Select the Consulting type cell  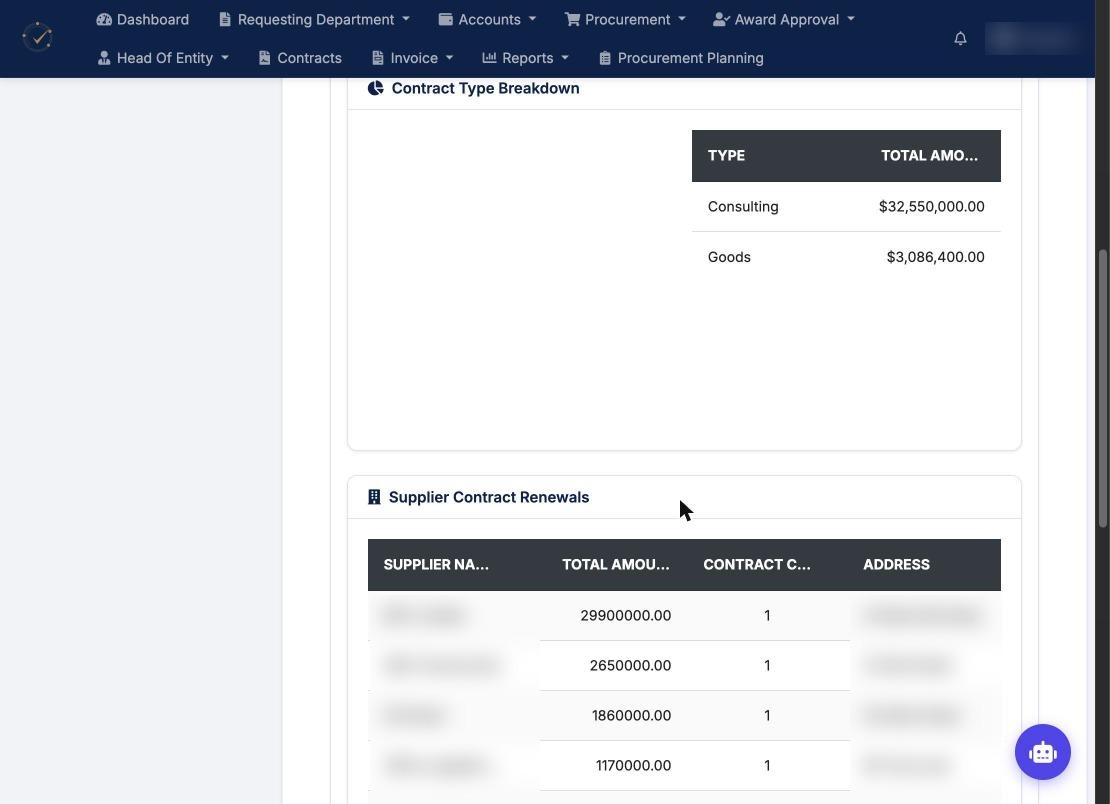(743, 207)
